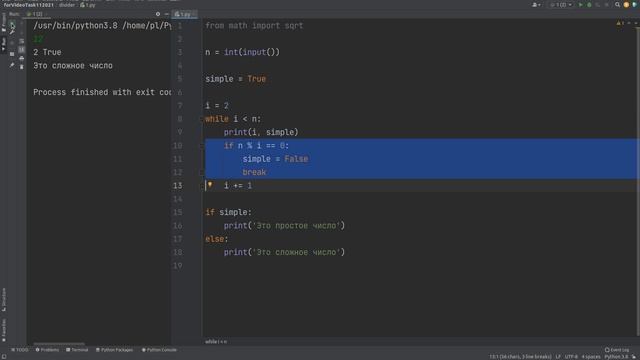Open the Event Log
The width and height of the screenshot is (640, 360).
pyautogui.click(x=617, y=350)
